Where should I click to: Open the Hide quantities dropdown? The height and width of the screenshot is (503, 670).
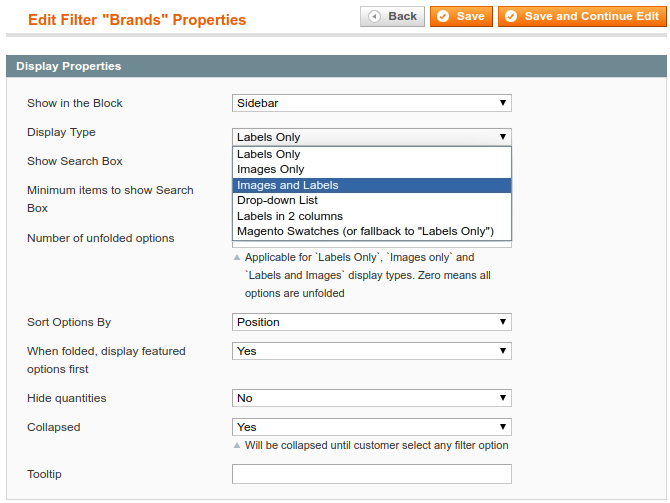371,398
